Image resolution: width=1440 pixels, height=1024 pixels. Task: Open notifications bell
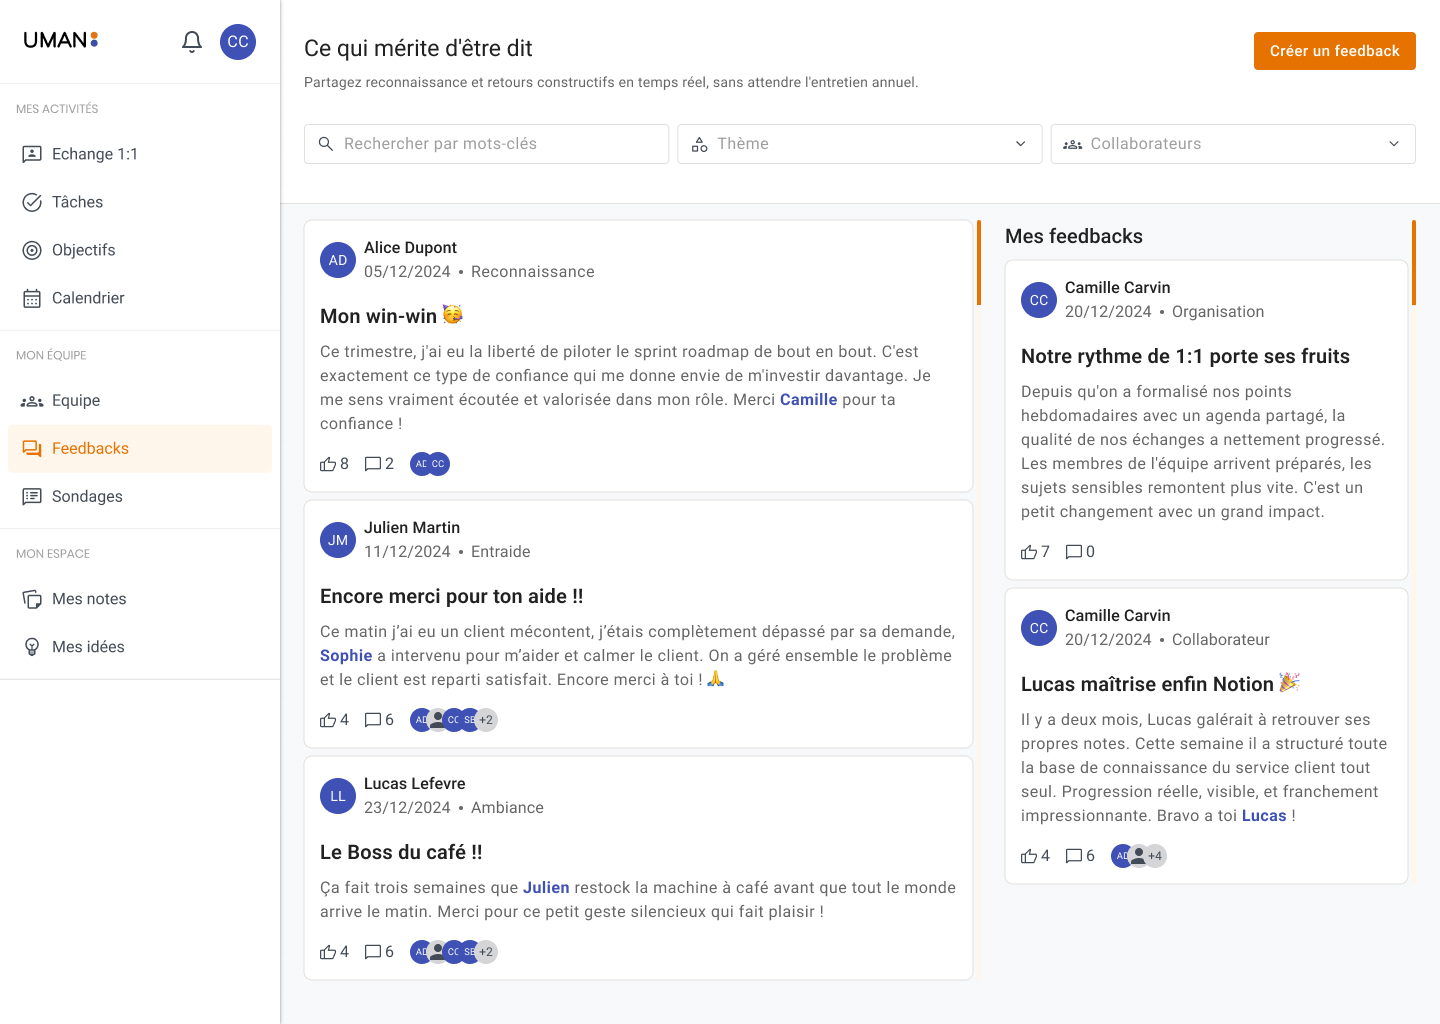191,41
